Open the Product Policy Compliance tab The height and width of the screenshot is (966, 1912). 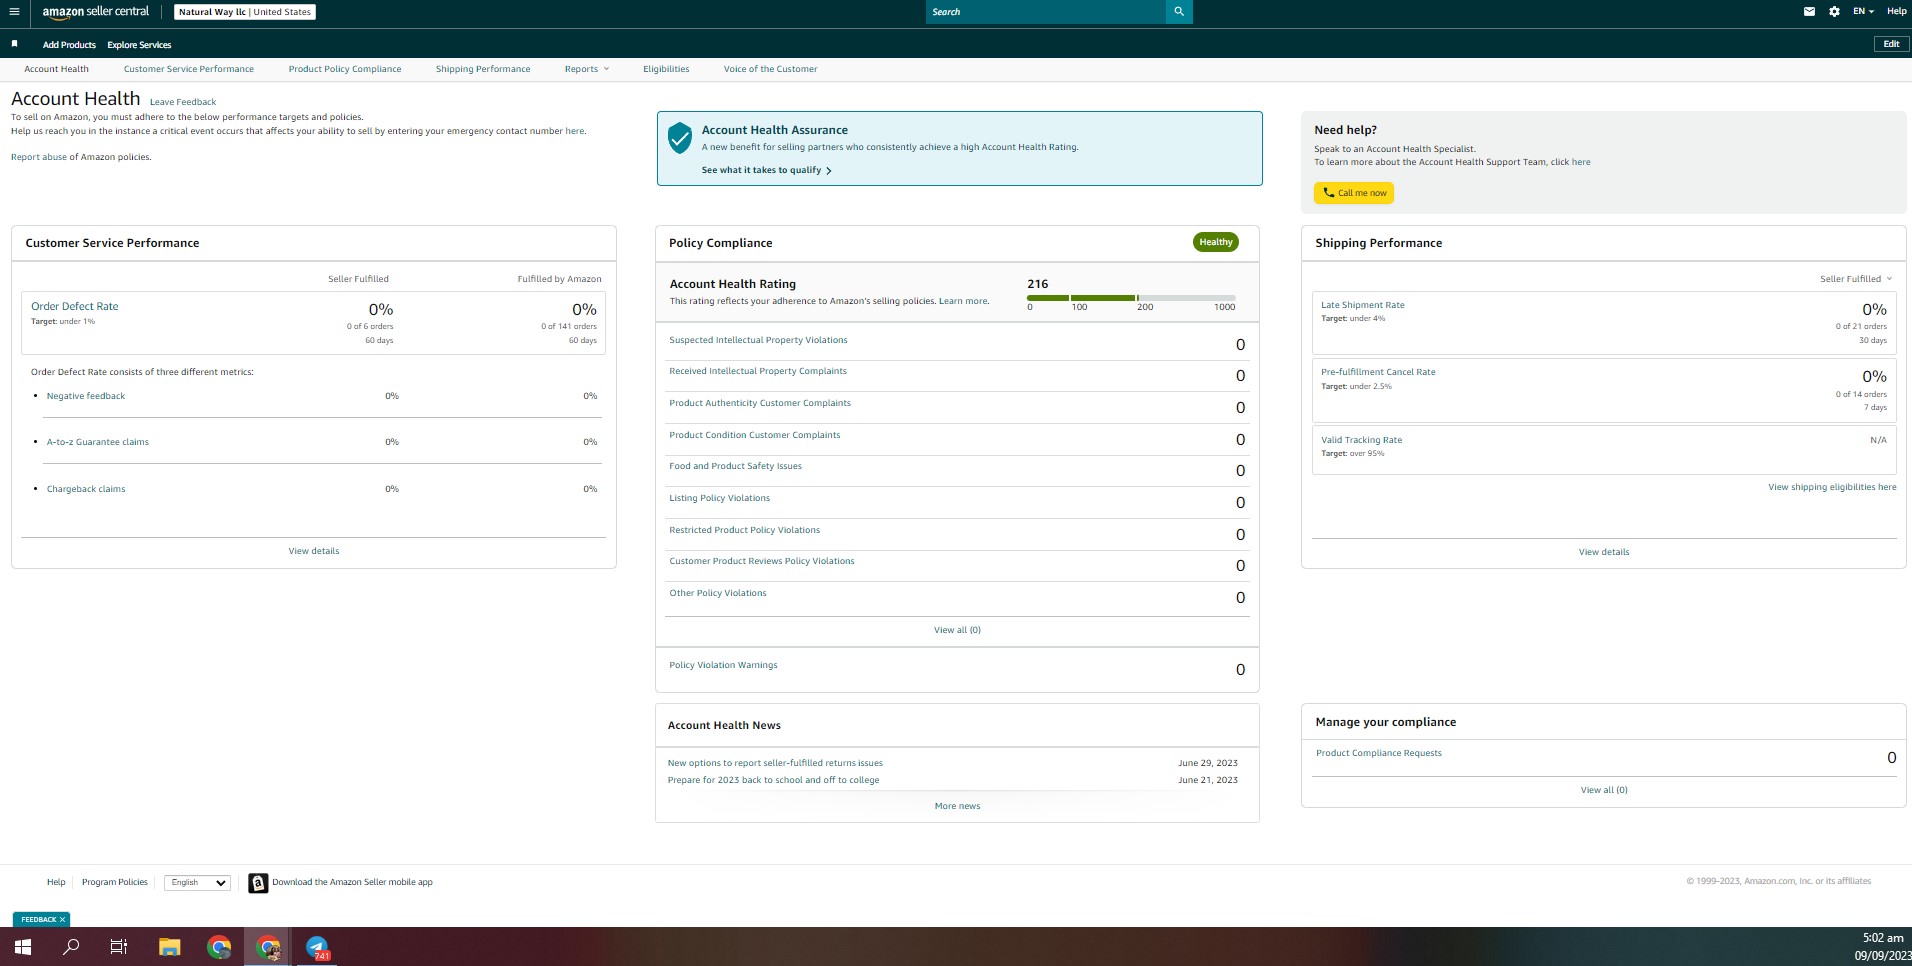pos(345,69)
